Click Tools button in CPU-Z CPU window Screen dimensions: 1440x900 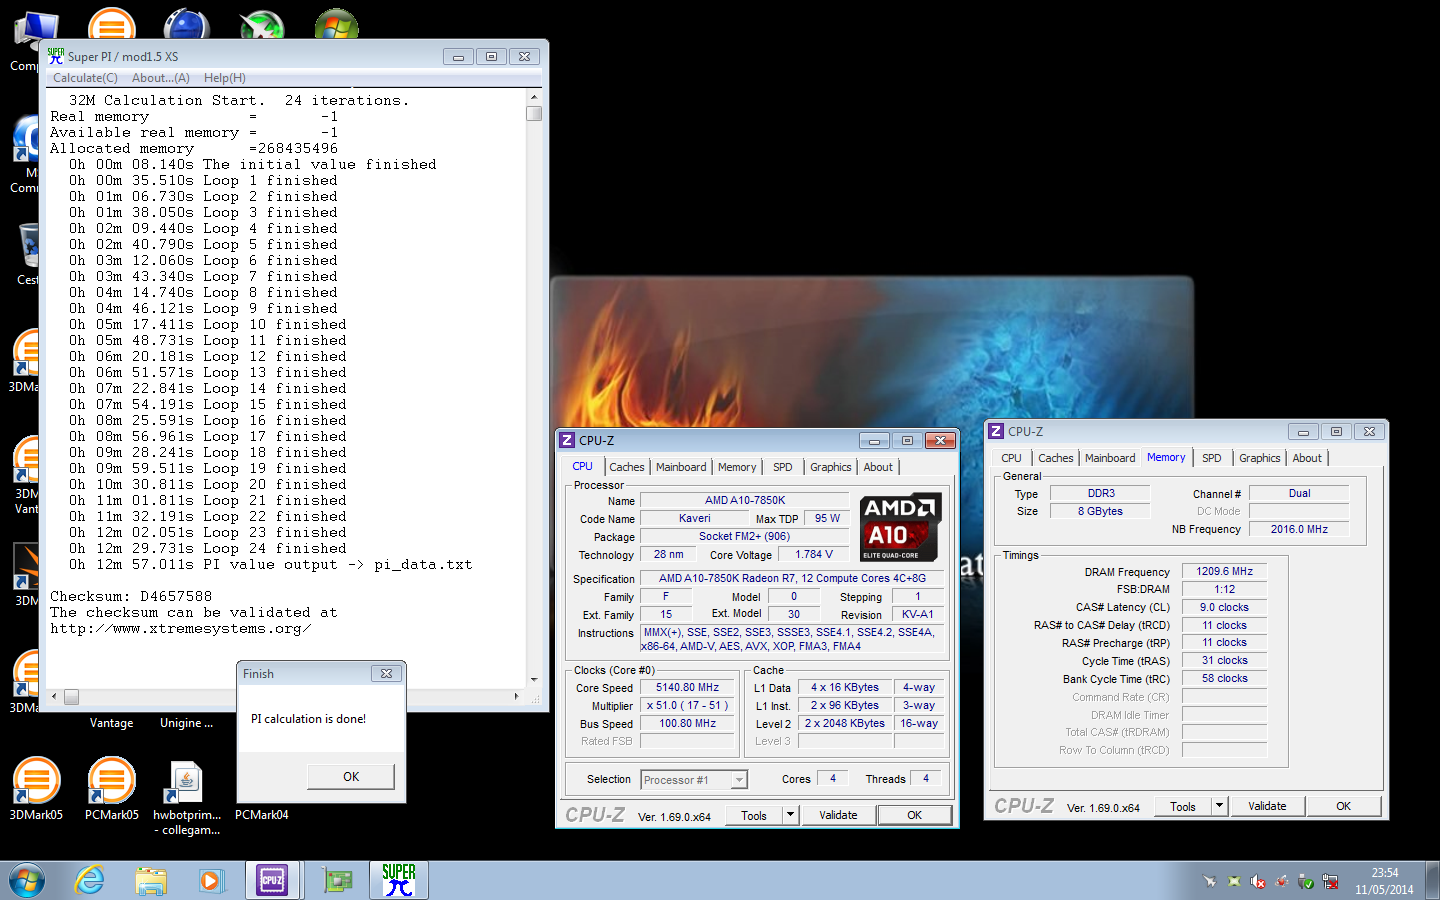point(754,815)
